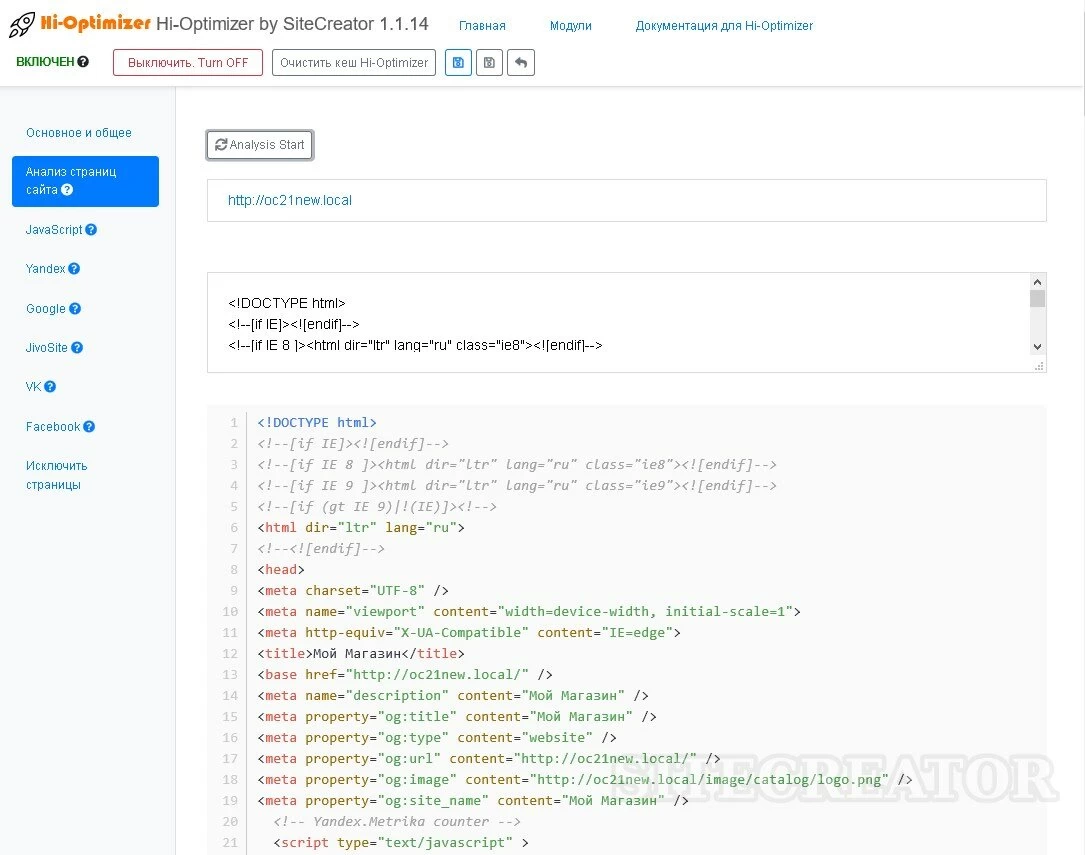
Task: Switch to the Google tab
Action: pyautogui.click(x=46, y=309)
